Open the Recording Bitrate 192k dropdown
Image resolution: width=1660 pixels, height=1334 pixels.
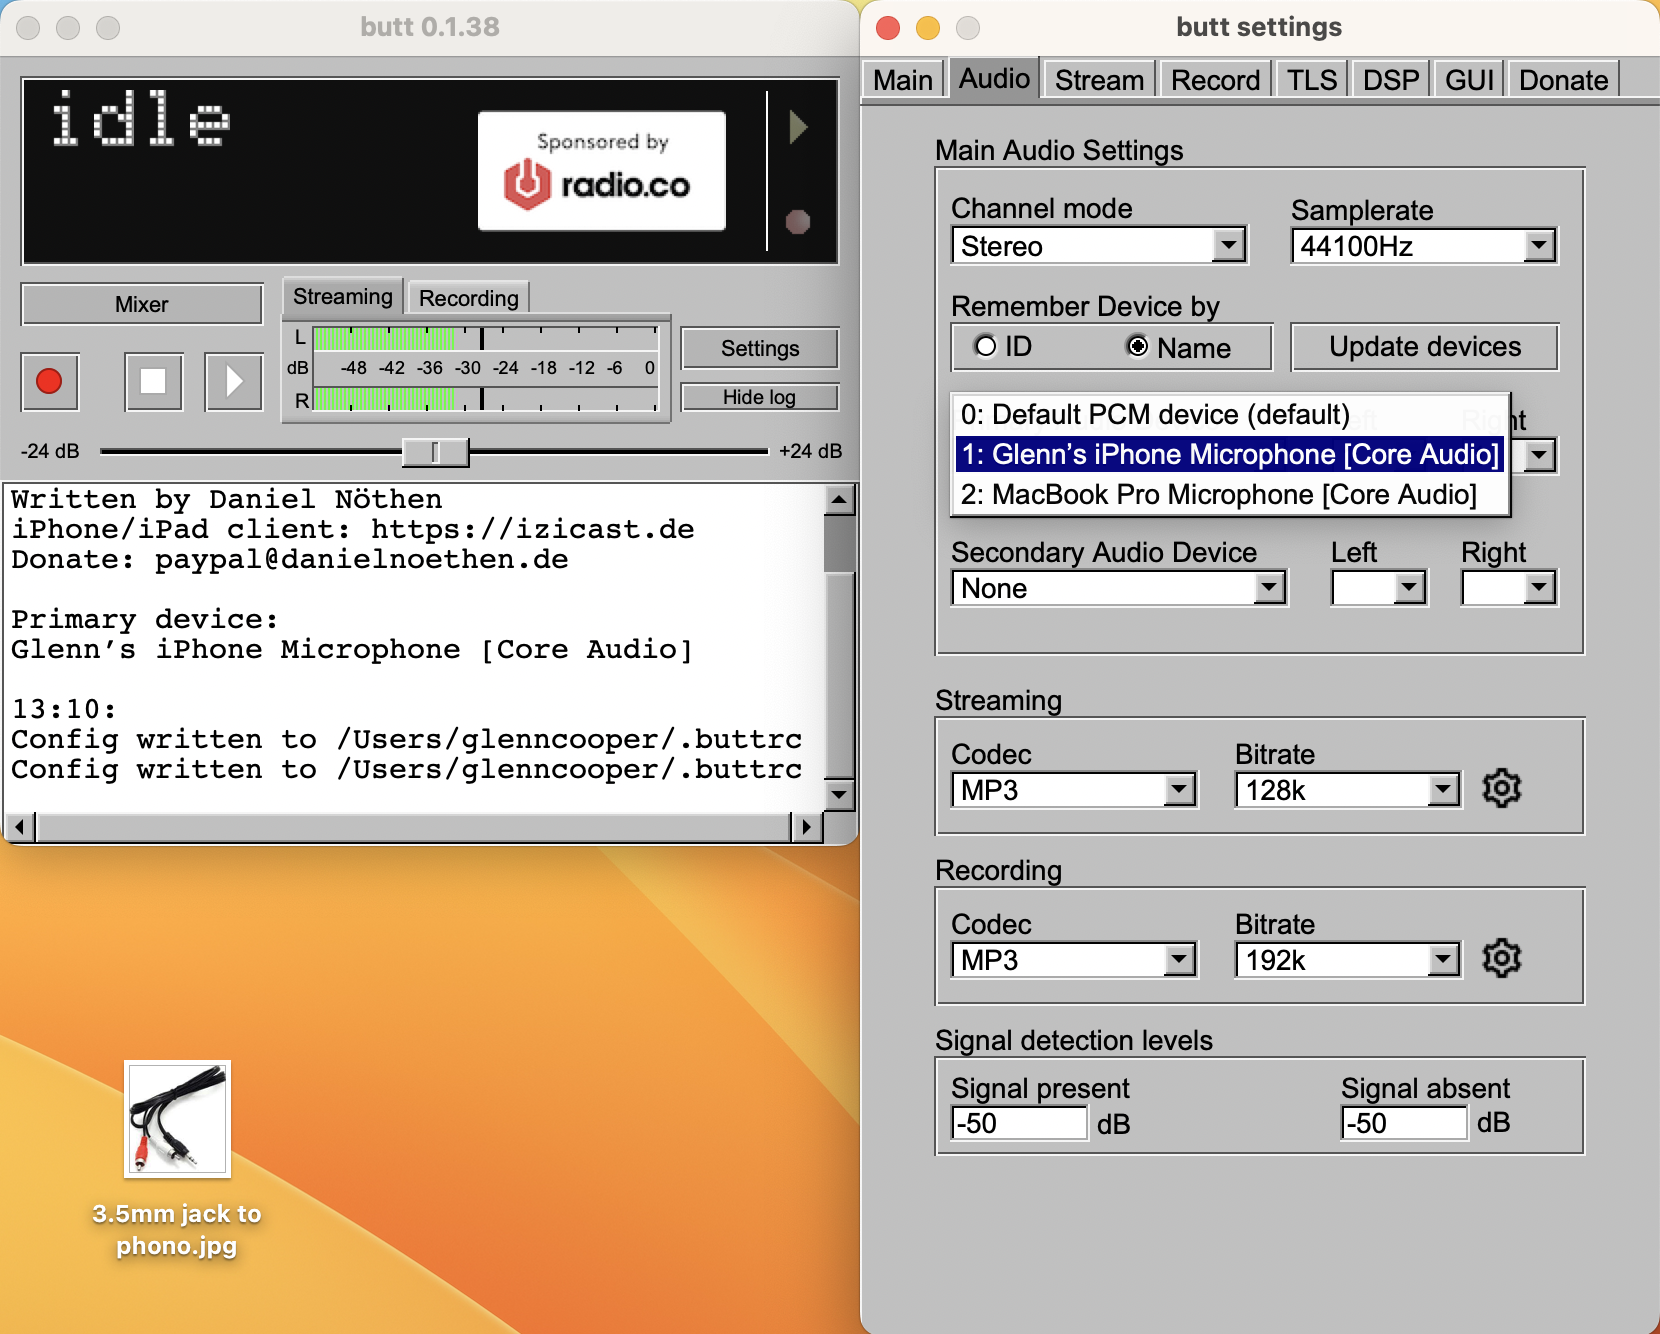point(1348,960)
